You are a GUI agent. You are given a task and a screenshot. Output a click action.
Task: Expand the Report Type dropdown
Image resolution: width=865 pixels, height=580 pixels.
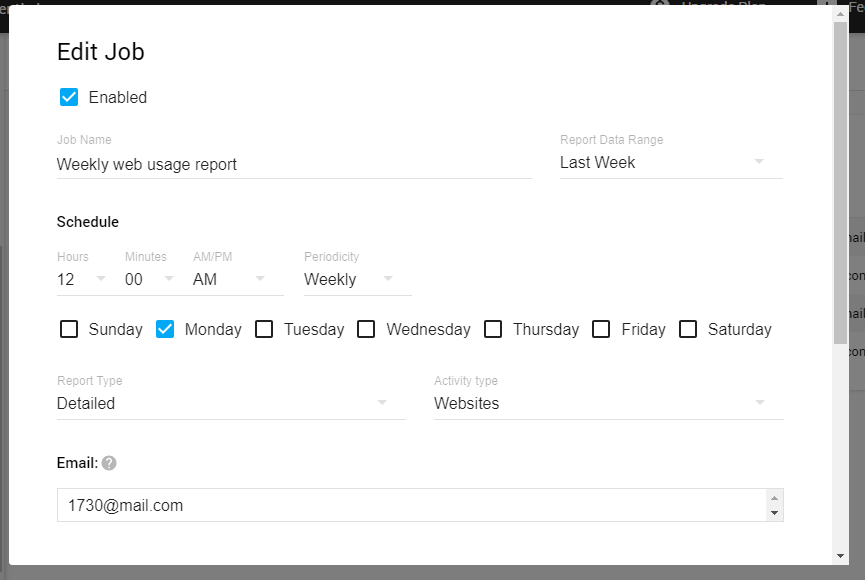231,404
